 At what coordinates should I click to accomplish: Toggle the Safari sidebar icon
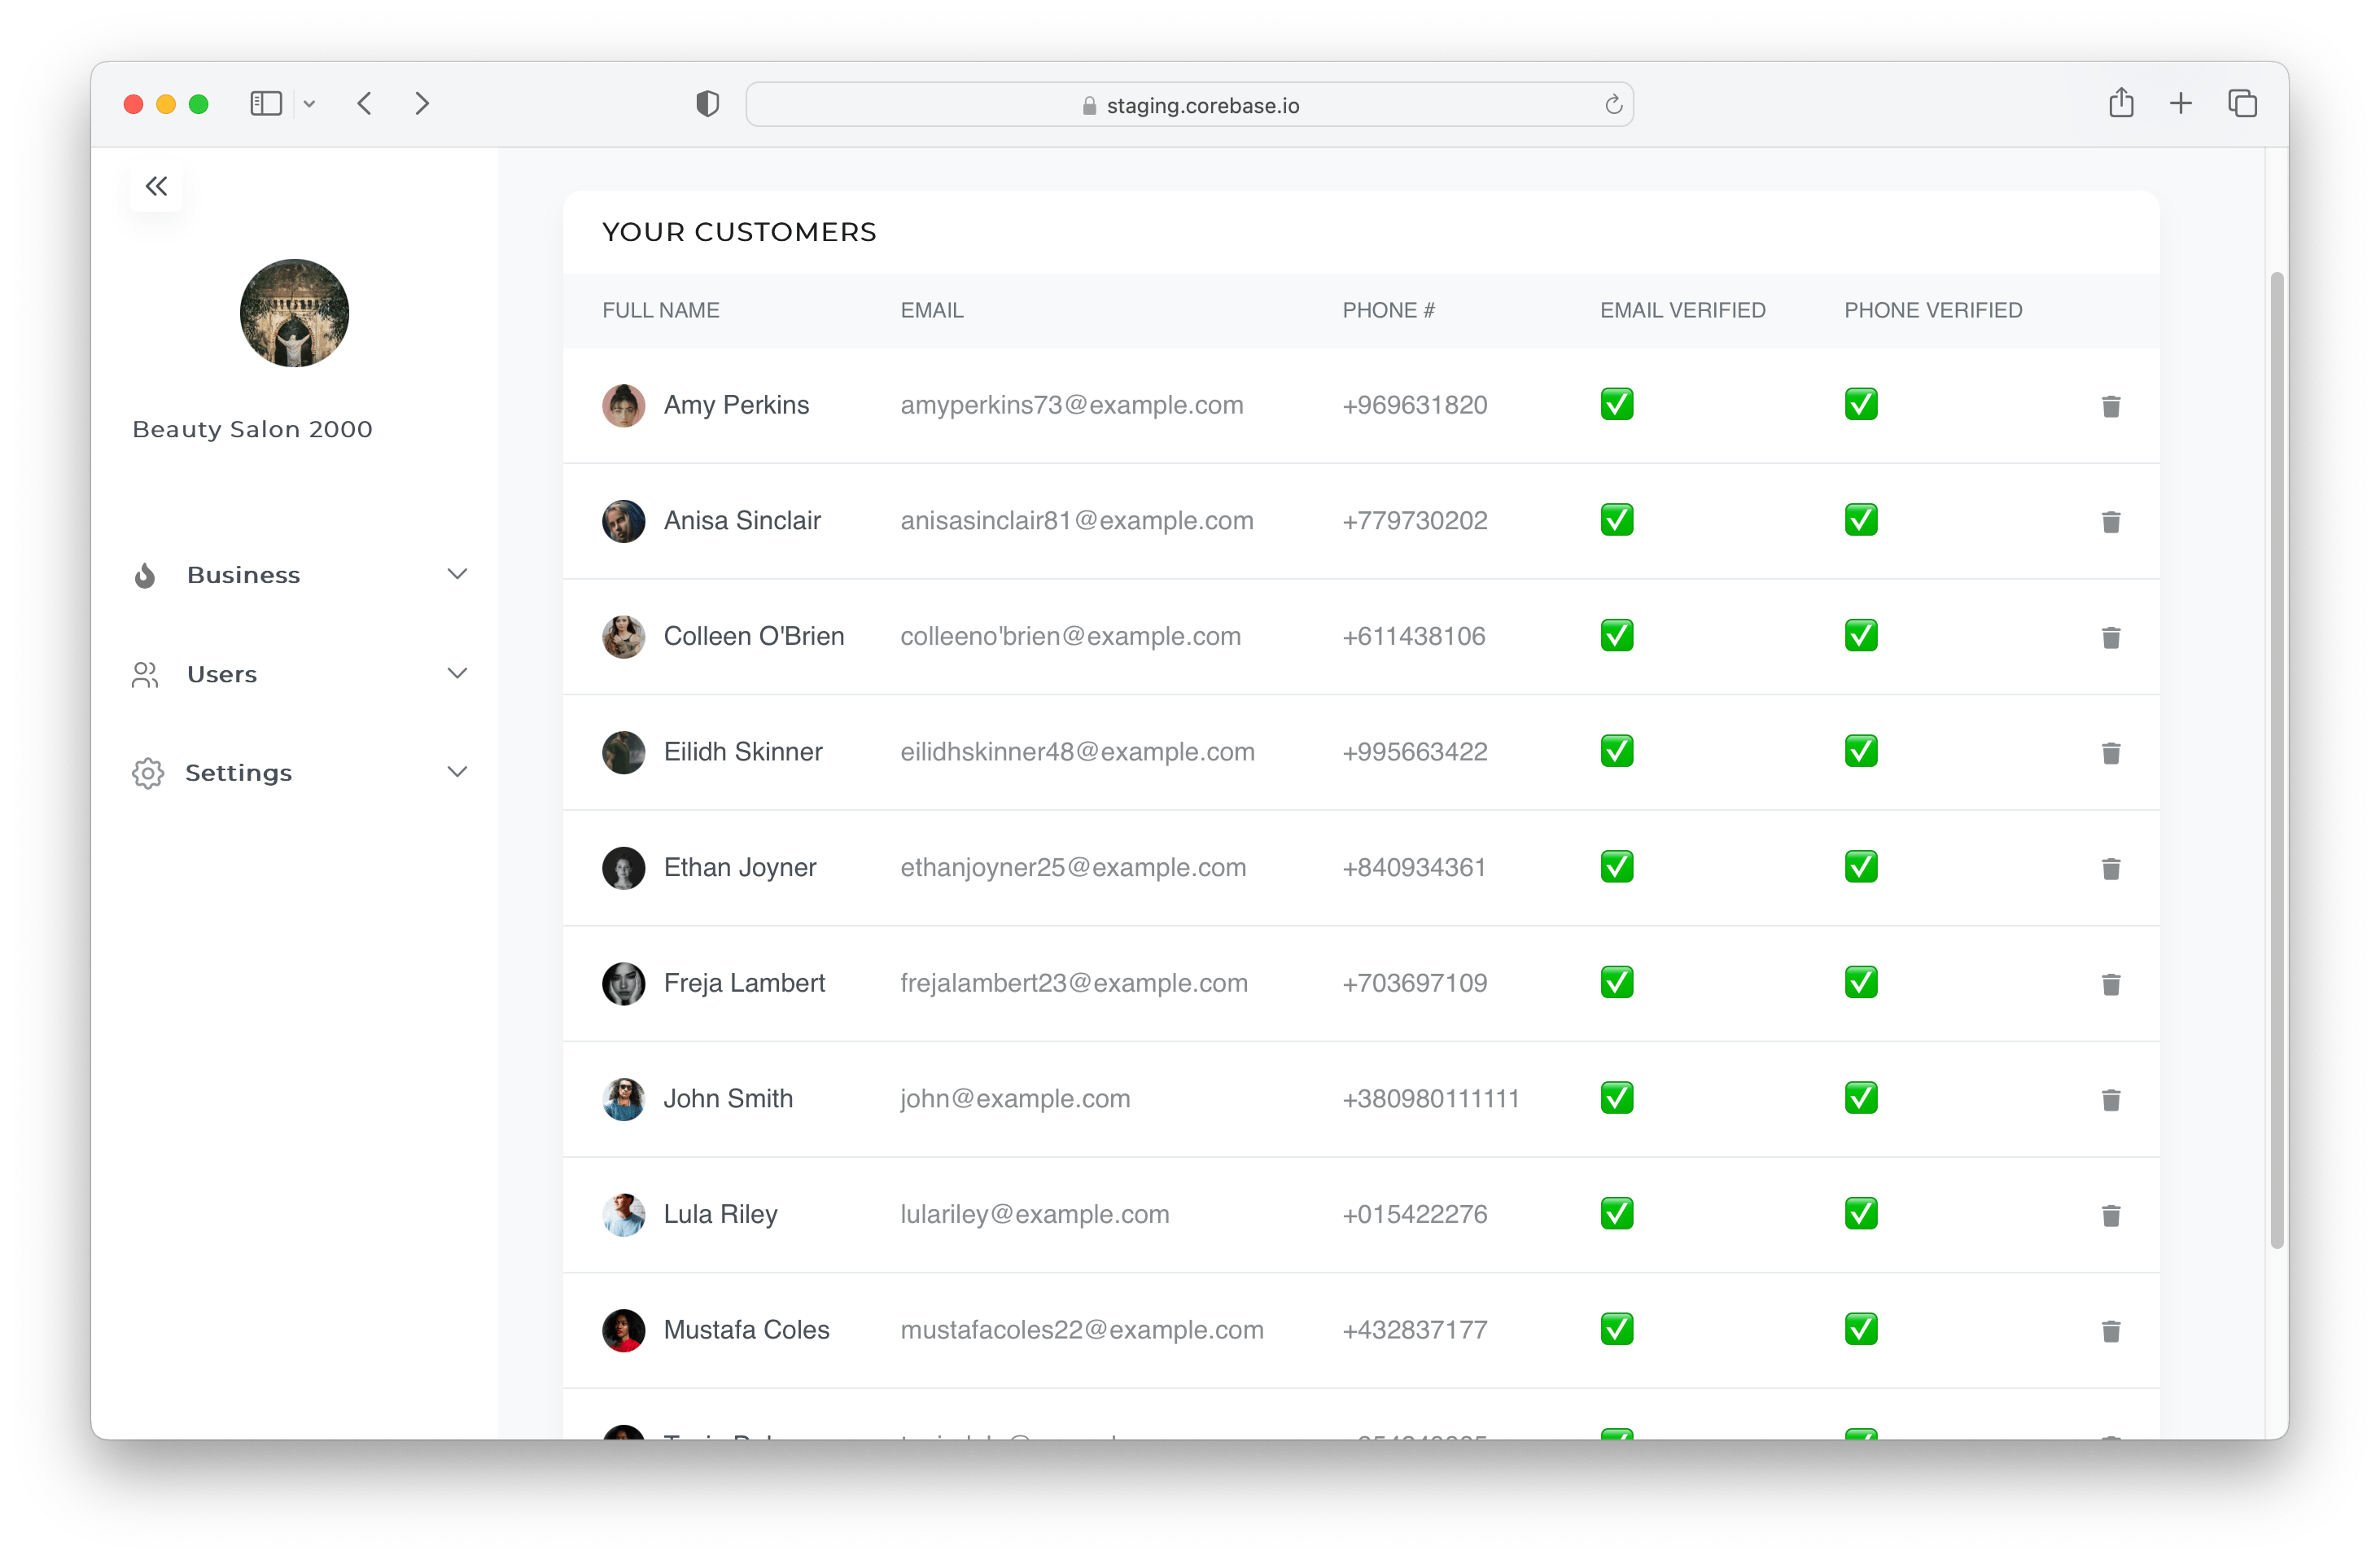tap(266, 104)
